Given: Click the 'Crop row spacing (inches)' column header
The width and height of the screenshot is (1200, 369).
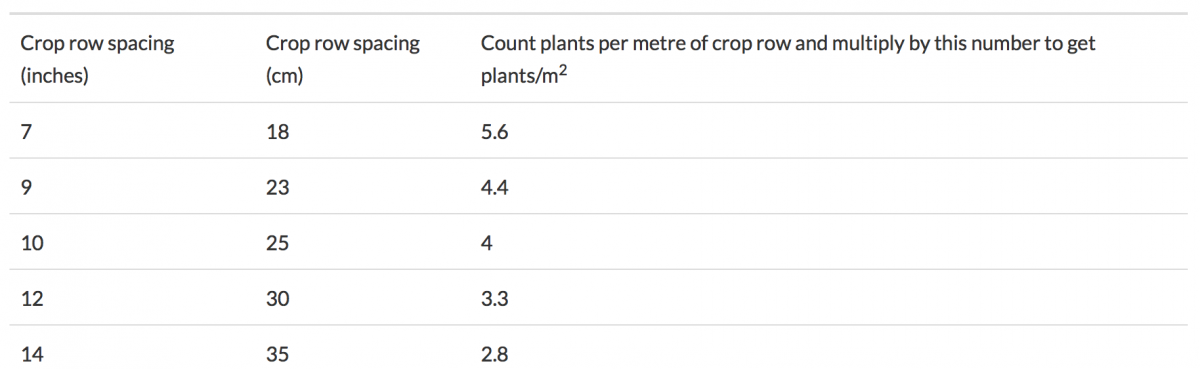Looking at the screenshot, I should pyautogui.click(x=98, y=59).
